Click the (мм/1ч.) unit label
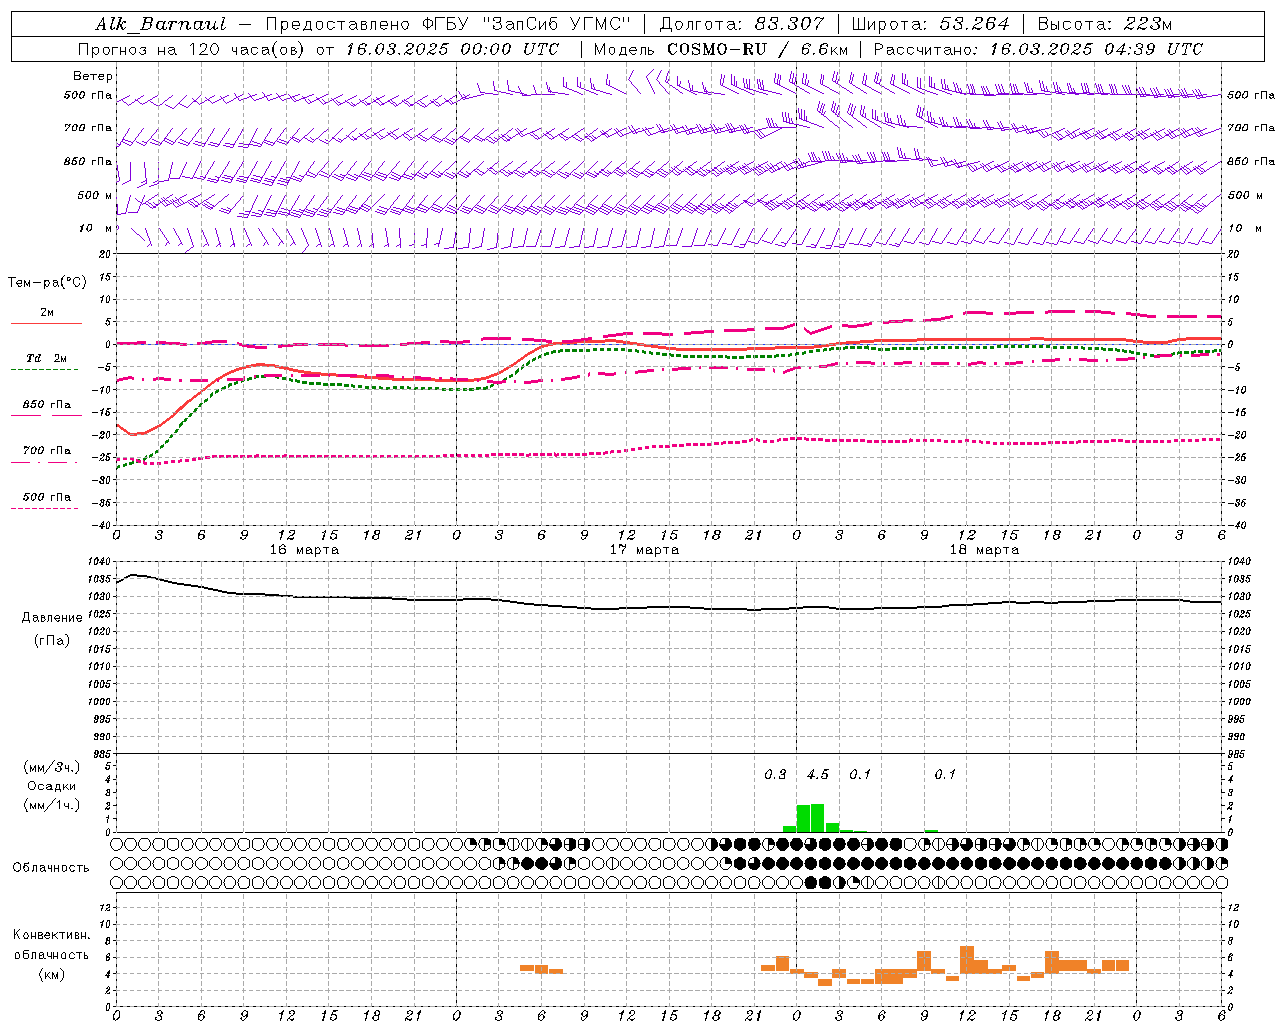Image resolution: width=1280 pixels, height=1024 pixels. [x=52, y=805]
